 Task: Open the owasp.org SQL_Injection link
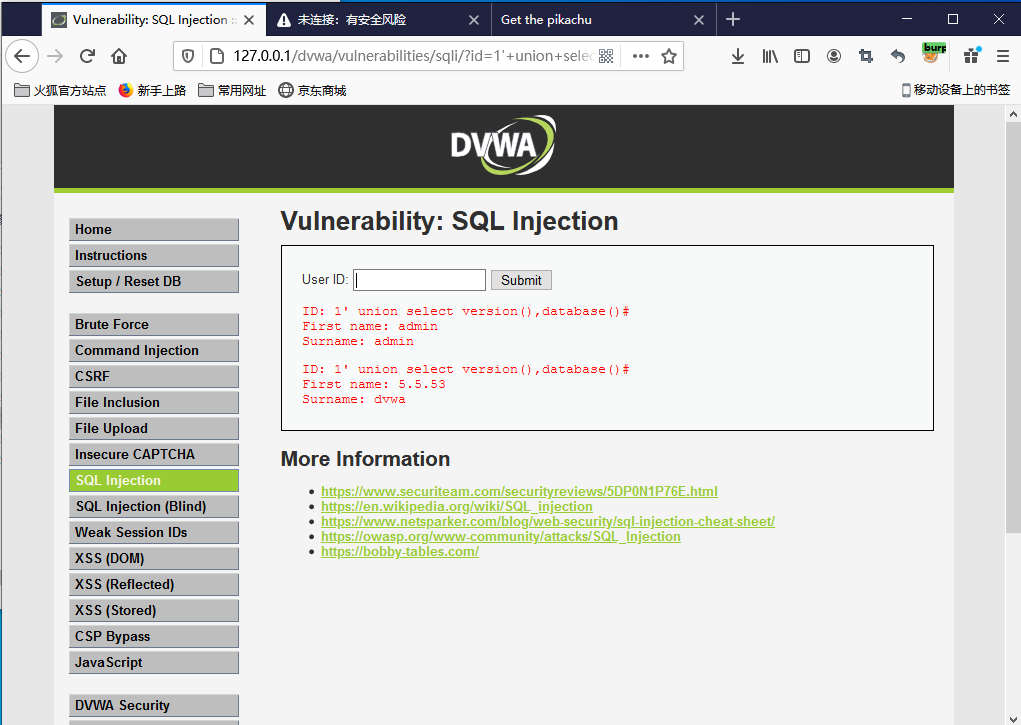tap(501, 536)
